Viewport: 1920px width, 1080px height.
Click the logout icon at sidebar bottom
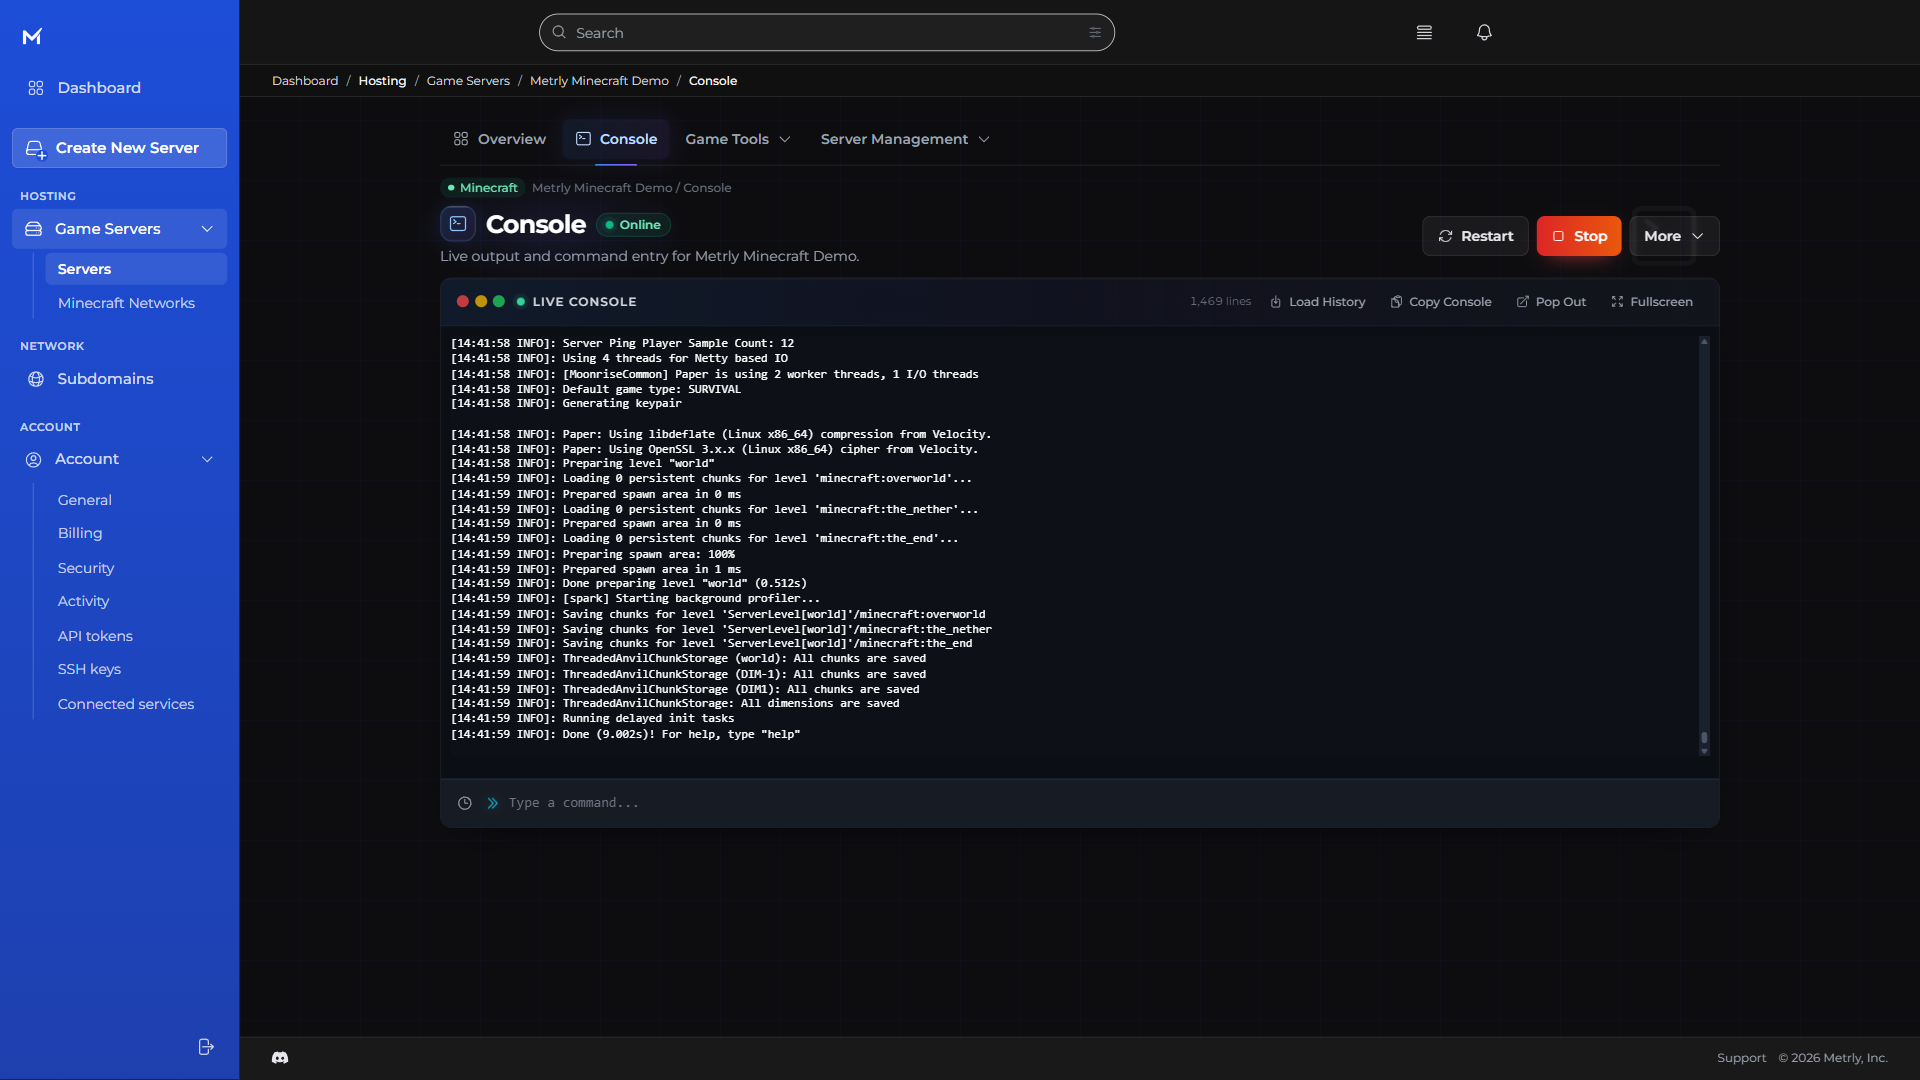click(x=206, y=1047)
